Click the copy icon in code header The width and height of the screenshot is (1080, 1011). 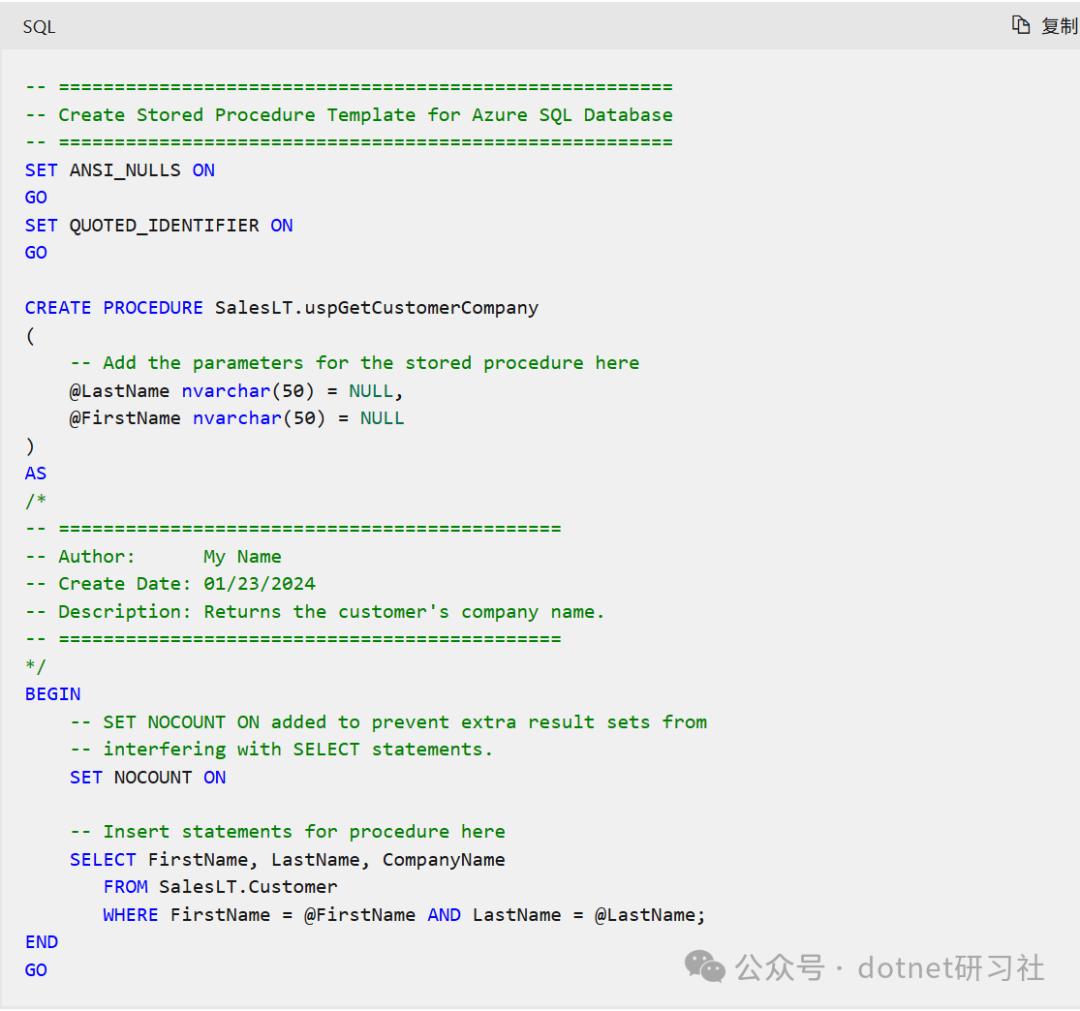pyautogui.click(x=1020, y=25)
